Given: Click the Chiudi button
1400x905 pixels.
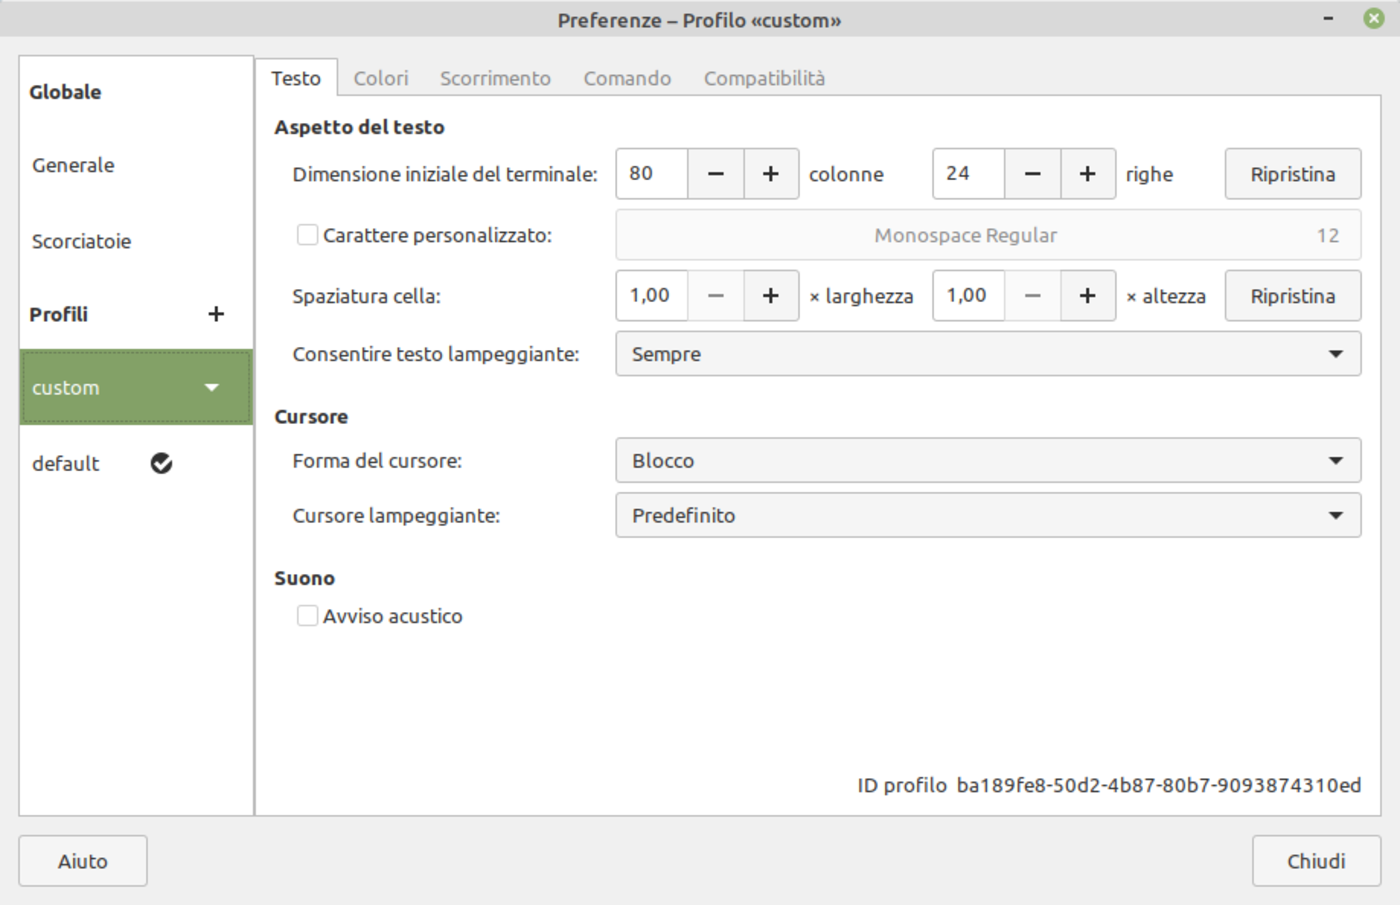Looking at the screenshot, I should [1315, 861].
